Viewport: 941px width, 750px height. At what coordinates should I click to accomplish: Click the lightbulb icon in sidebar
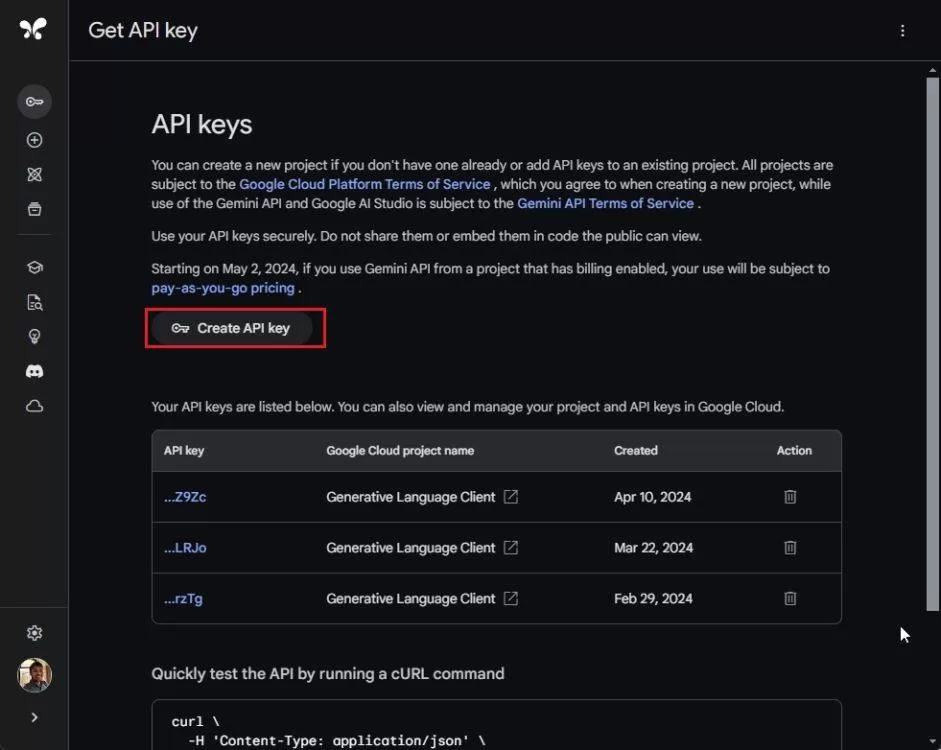[x=34, y=336]
